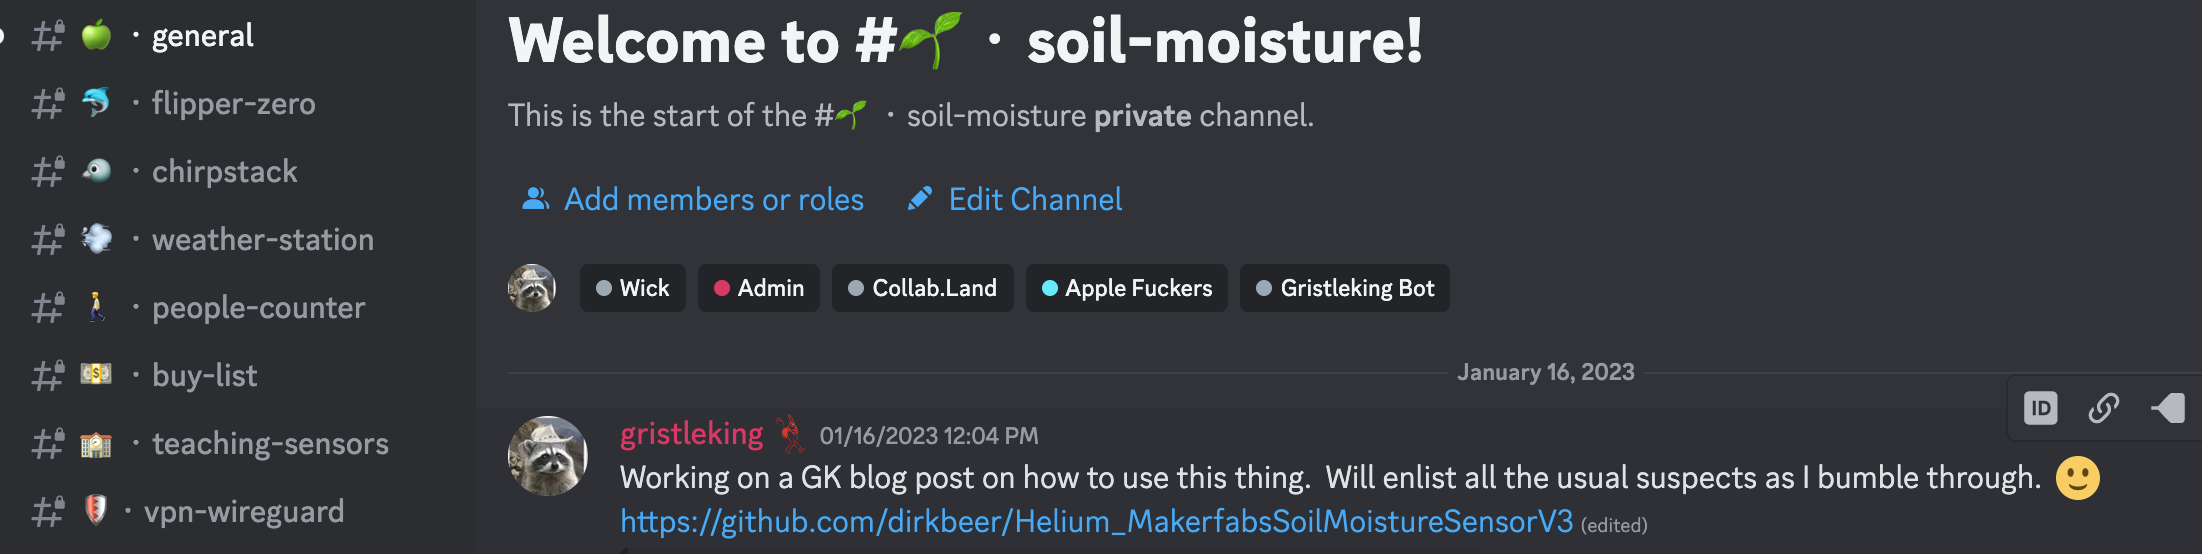Select the people-counter channel
This screenshot has height=554, width=2202.
258,308
